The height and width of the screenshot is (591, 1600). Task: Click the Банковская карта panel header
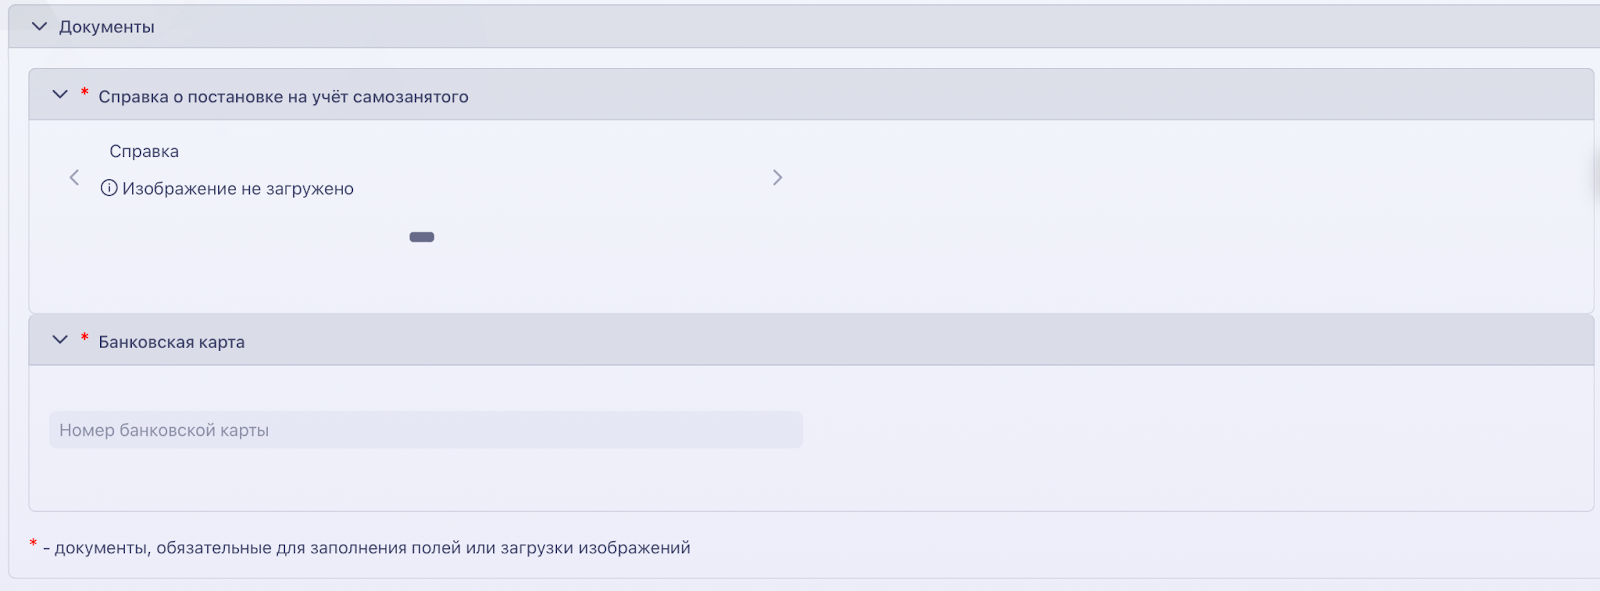click(x=811, y=340)
